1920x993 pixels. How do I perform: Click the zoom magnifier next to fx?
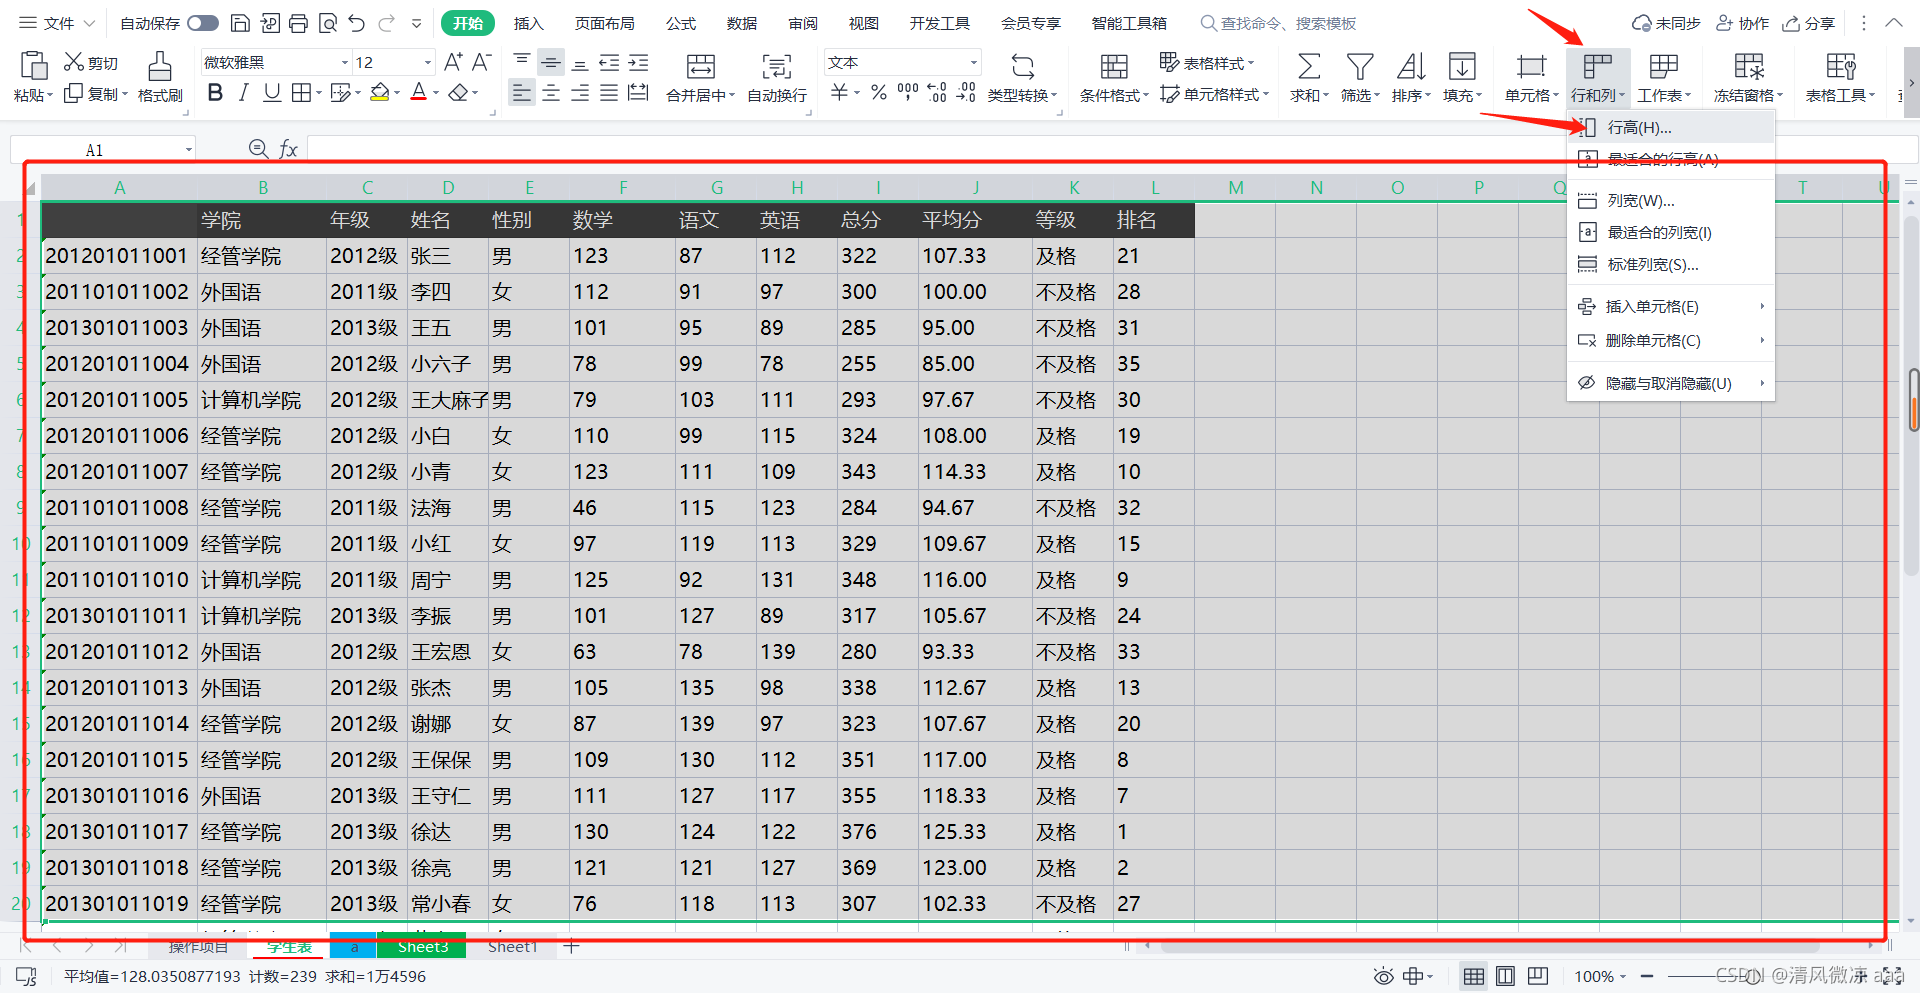pos(258,149)
